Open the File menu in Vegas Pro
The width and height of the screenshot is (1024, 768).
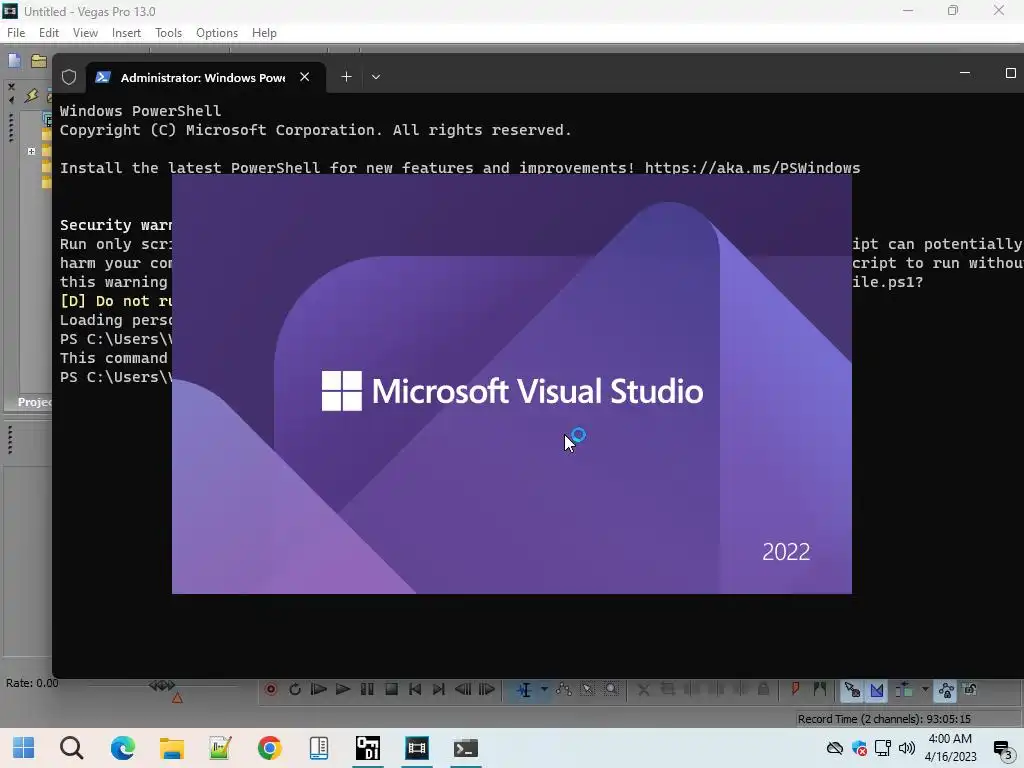coord(16,33)
